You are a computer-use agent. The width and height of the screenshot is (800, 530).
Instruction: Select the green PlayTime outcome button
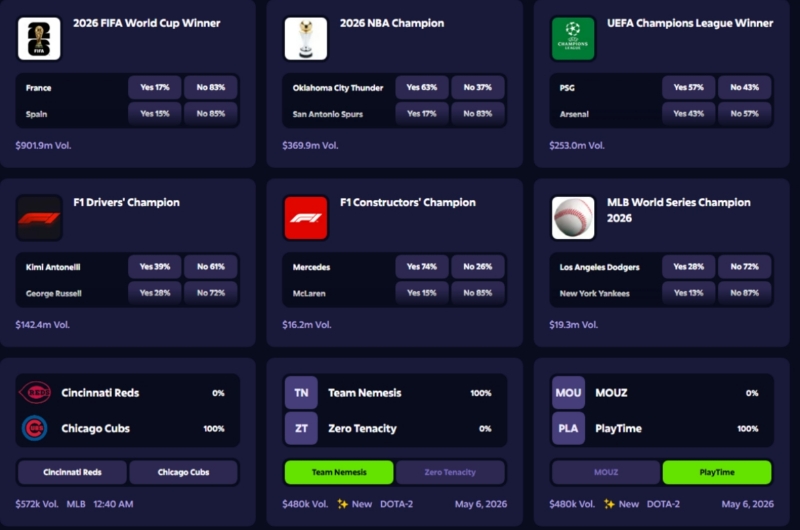click(717, 472)
